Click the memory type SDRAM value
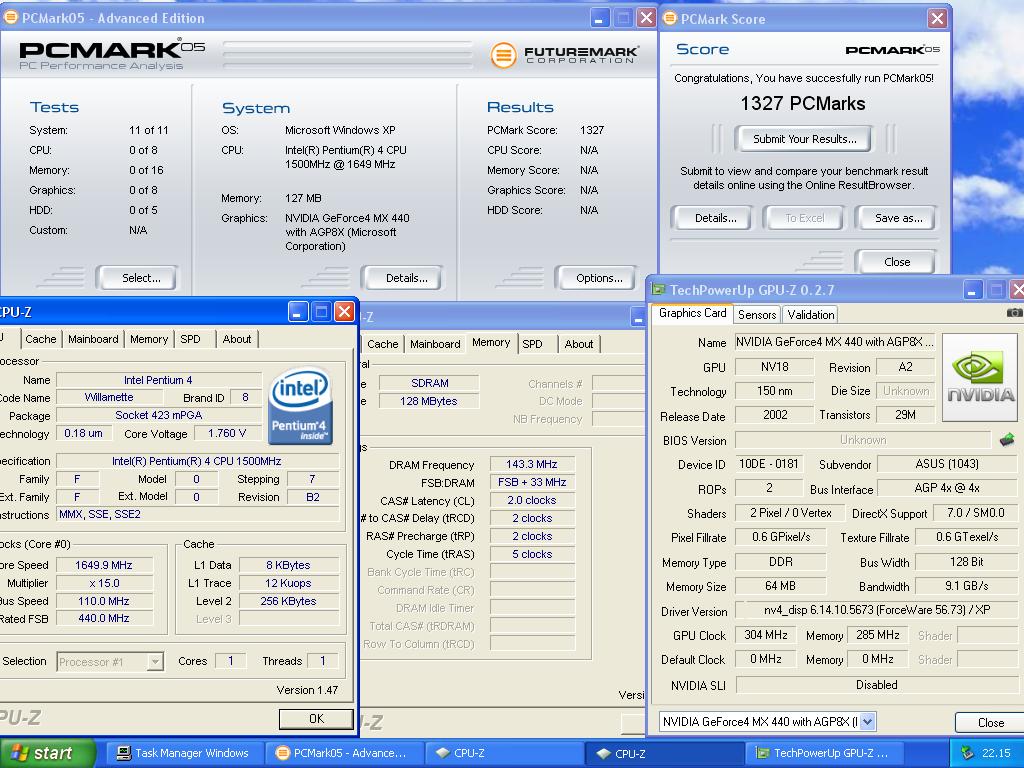The height and width of the screenshot is (768, 1024). tap(429, 383)
